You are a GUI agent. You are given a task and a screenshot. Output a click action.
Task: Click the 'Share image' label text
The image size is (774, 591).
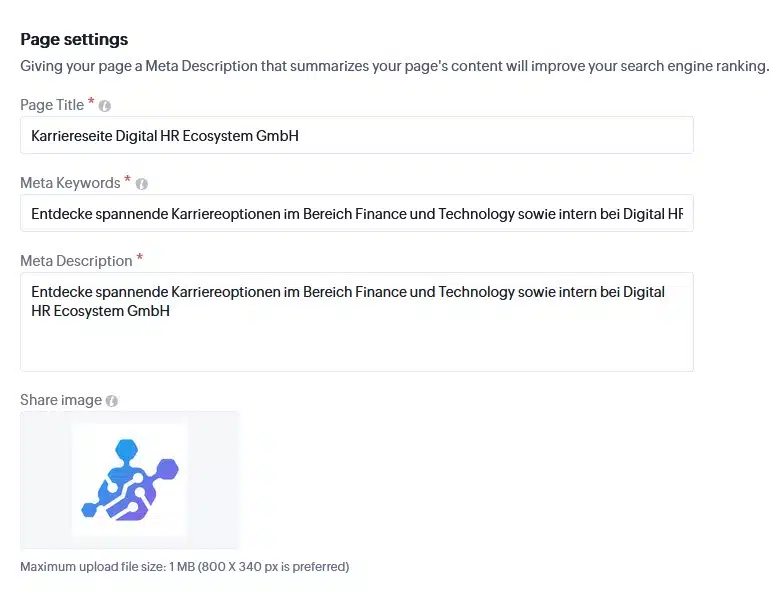[61, 400]
